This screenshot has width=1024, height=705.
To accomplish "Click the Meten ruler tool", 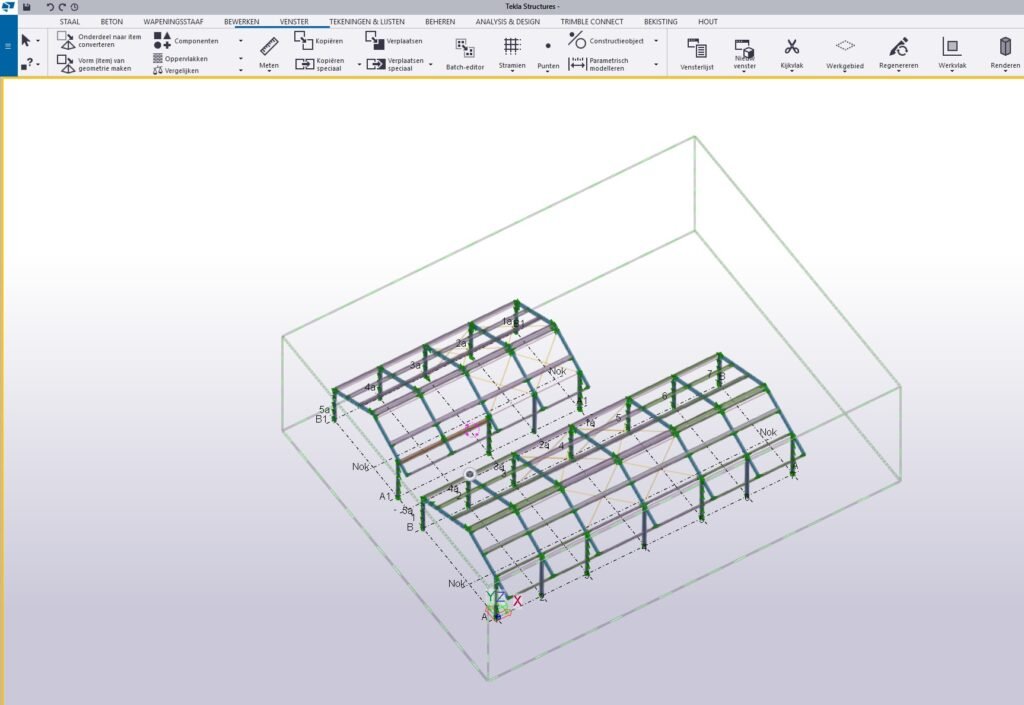I will pos(269,47).
